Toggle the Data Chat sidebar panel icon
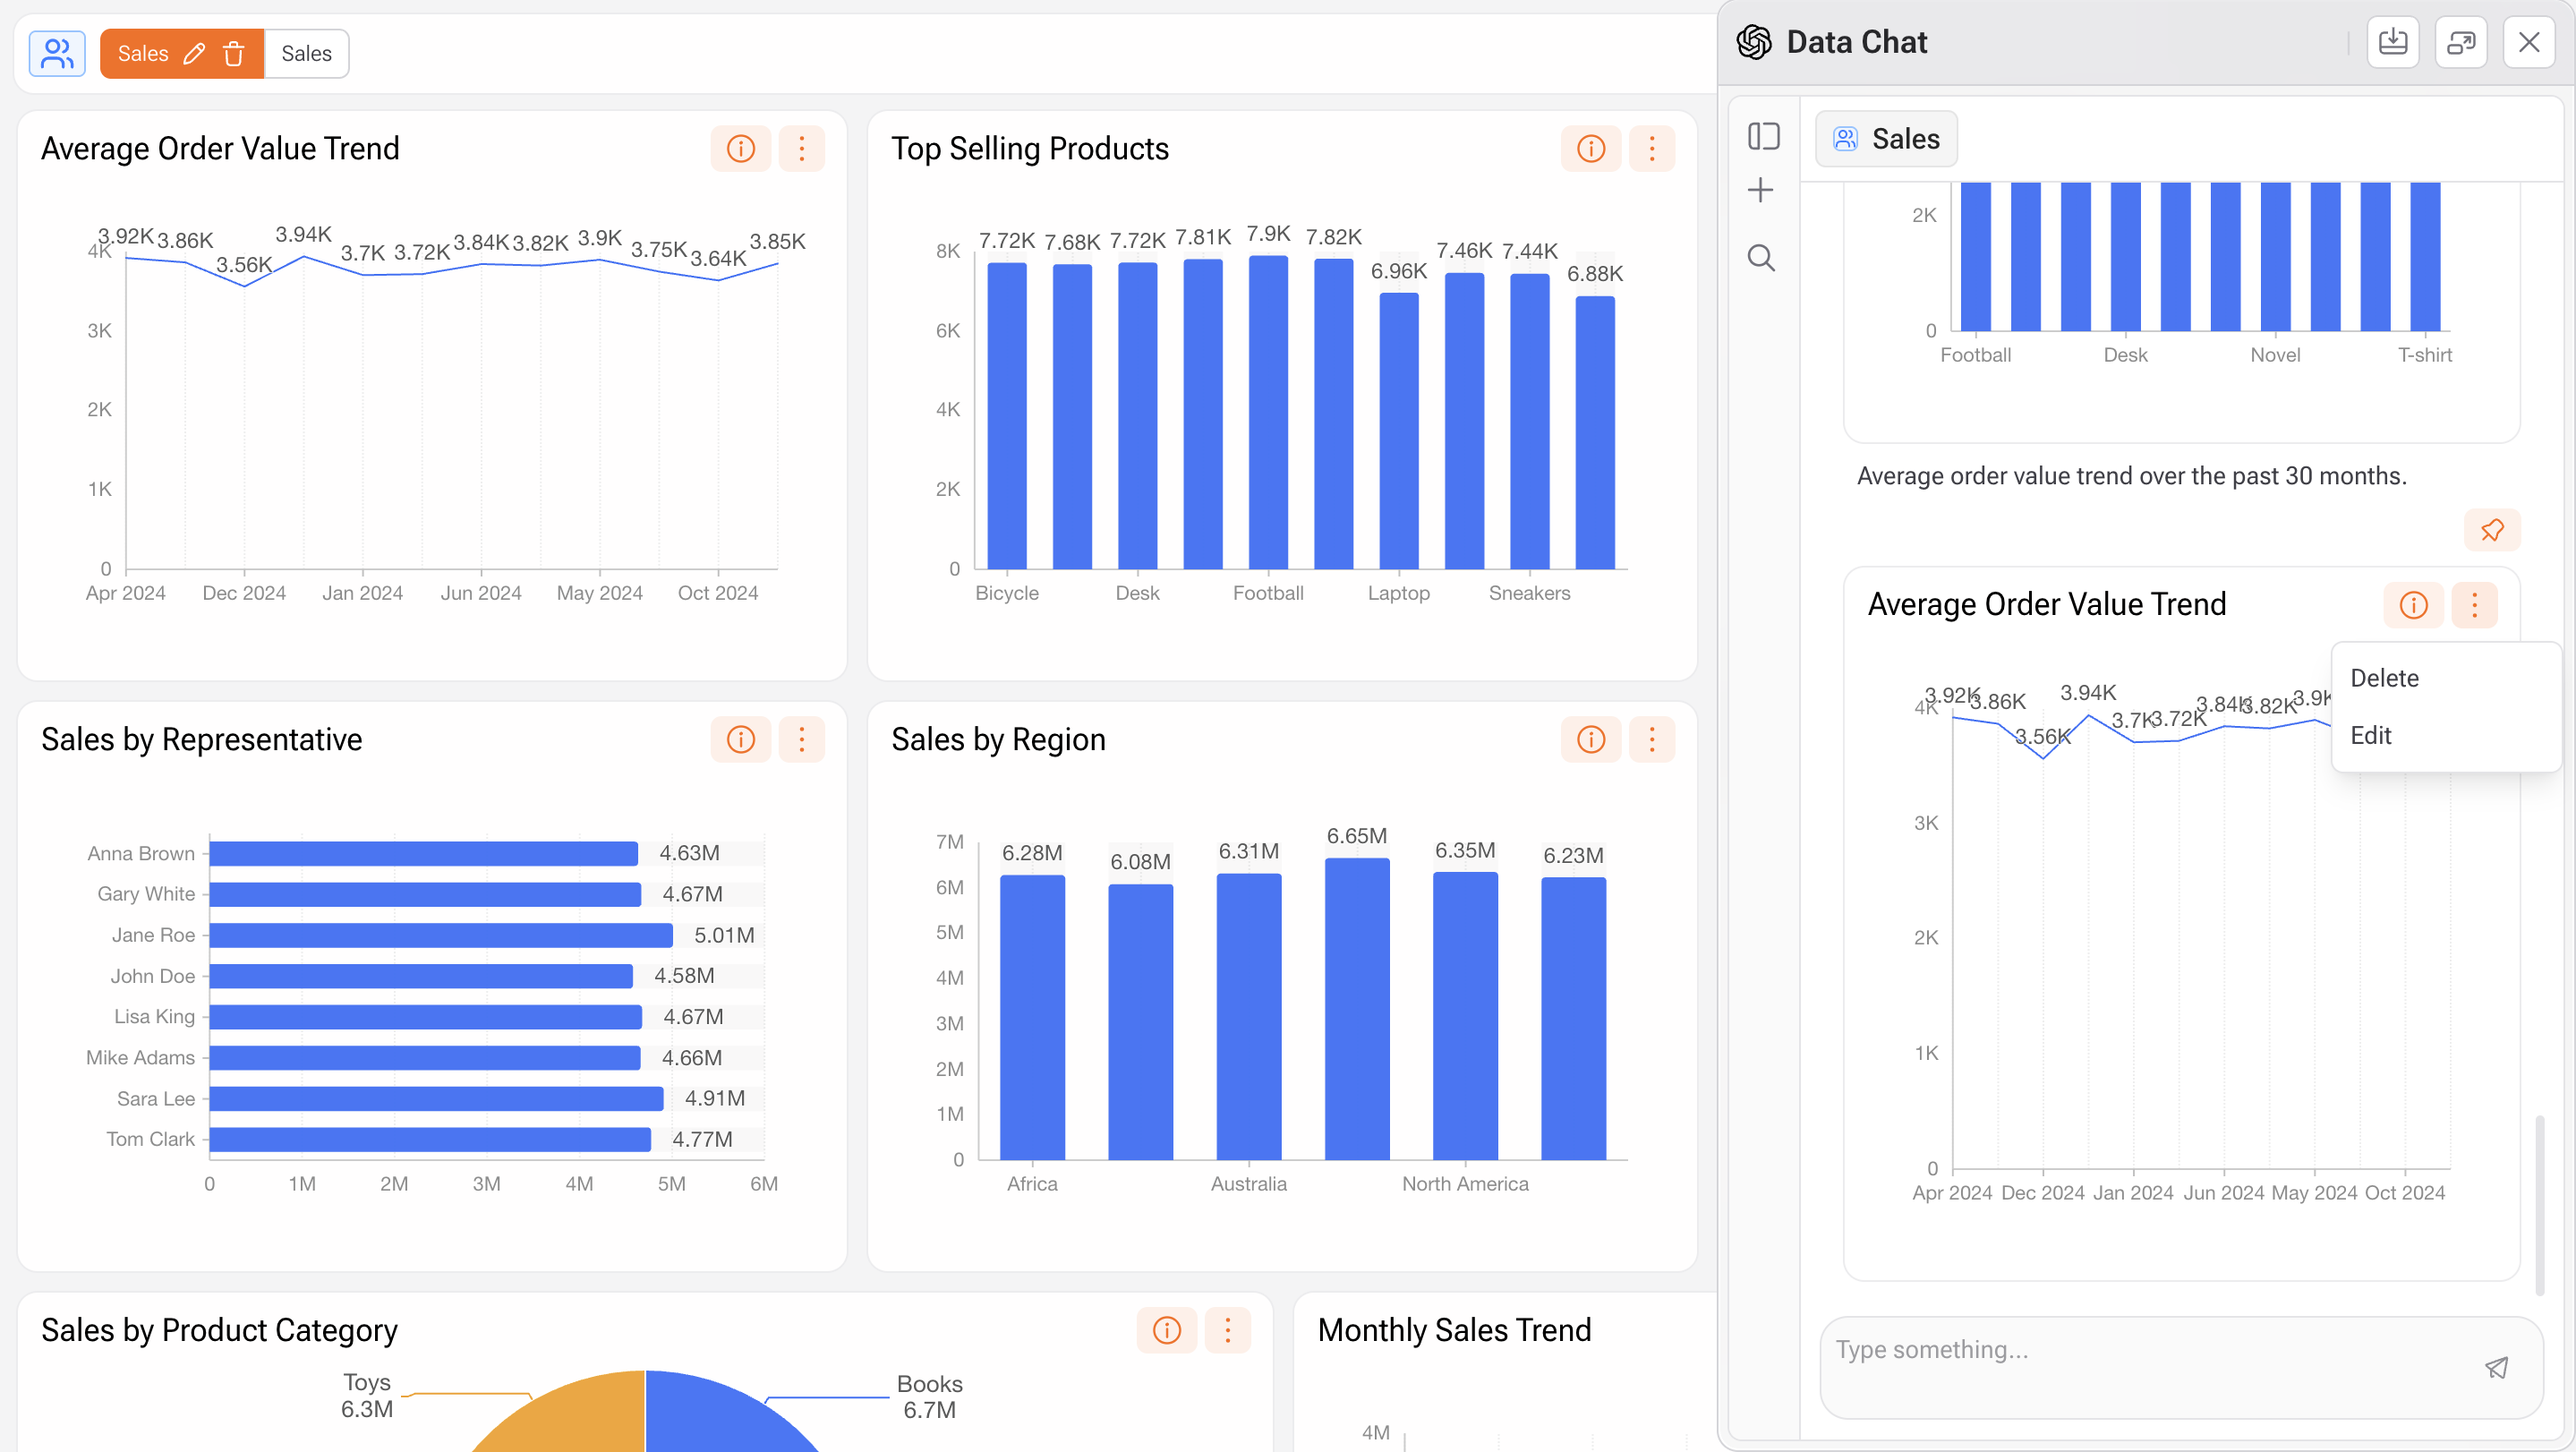2576x1452 pixels. 1763,136
